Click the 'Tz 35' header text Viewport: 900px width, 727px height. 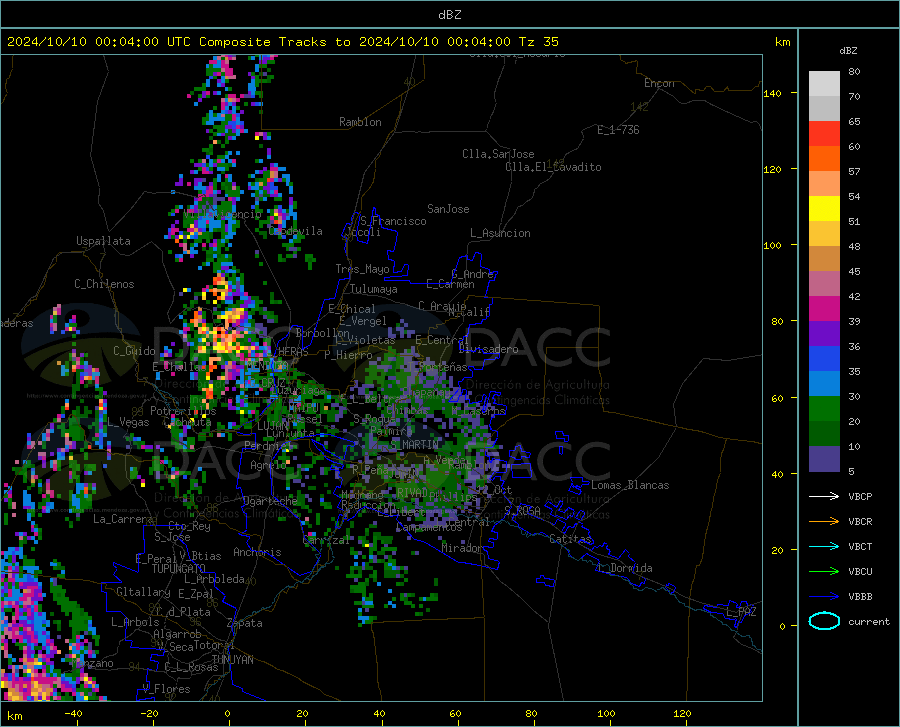pos(538,42)
